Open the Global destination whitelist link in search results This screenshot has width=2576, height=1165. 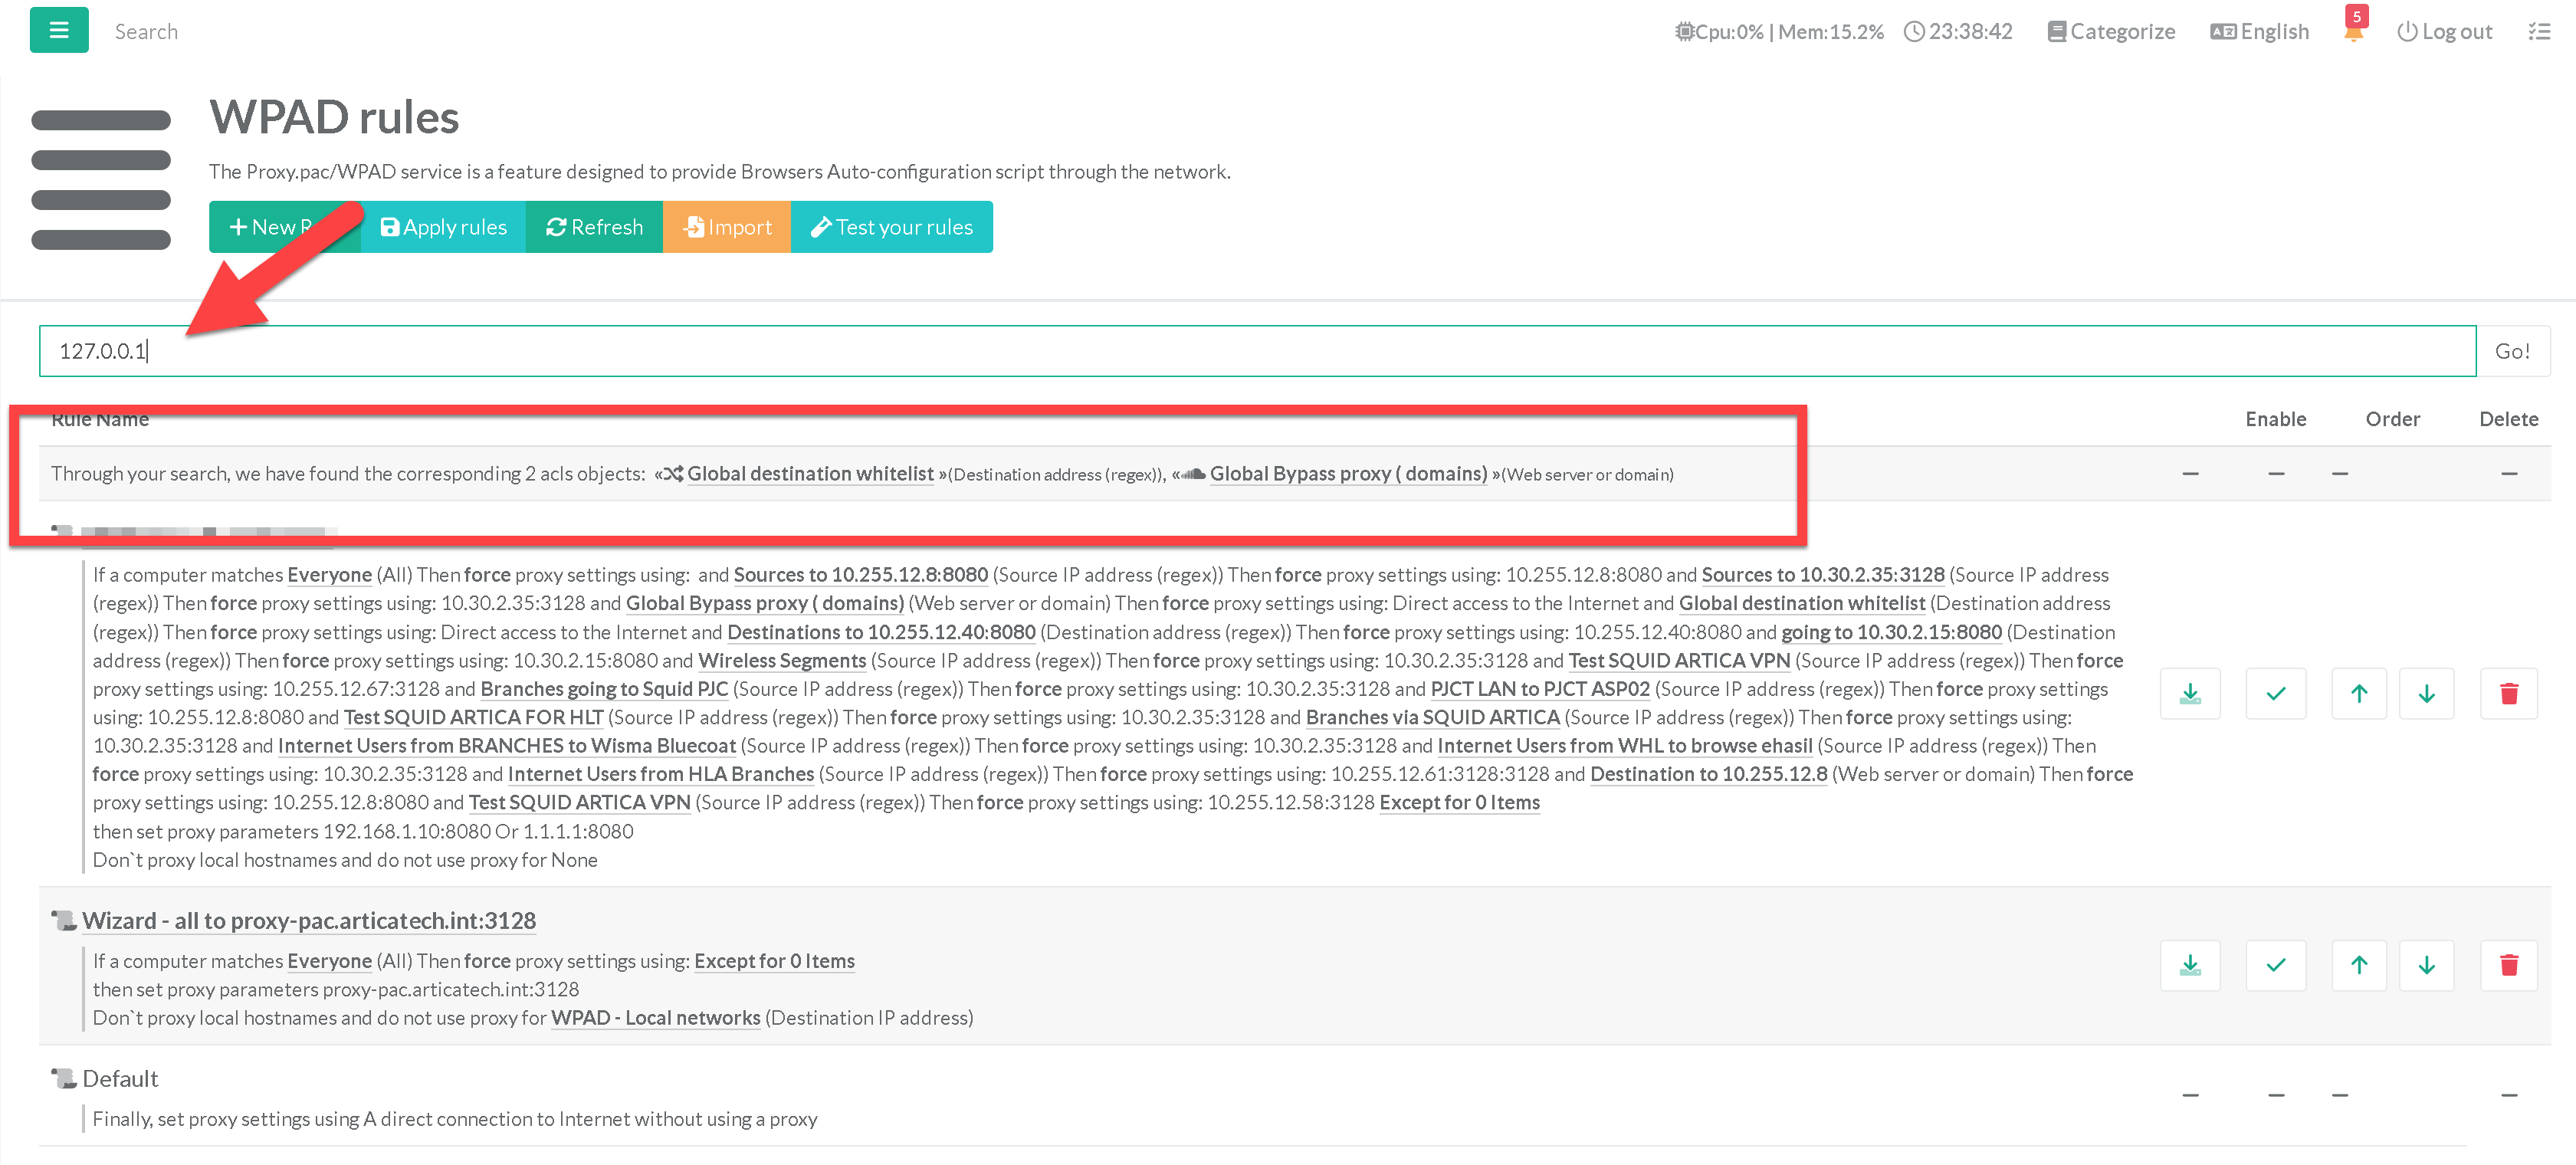coord(809,474)
